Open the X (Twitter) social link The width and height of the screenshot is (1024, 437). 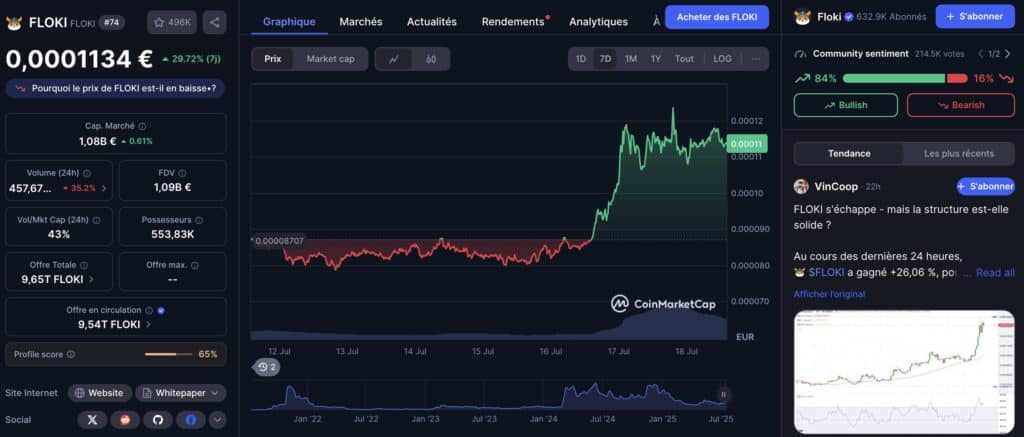(92, 420)
